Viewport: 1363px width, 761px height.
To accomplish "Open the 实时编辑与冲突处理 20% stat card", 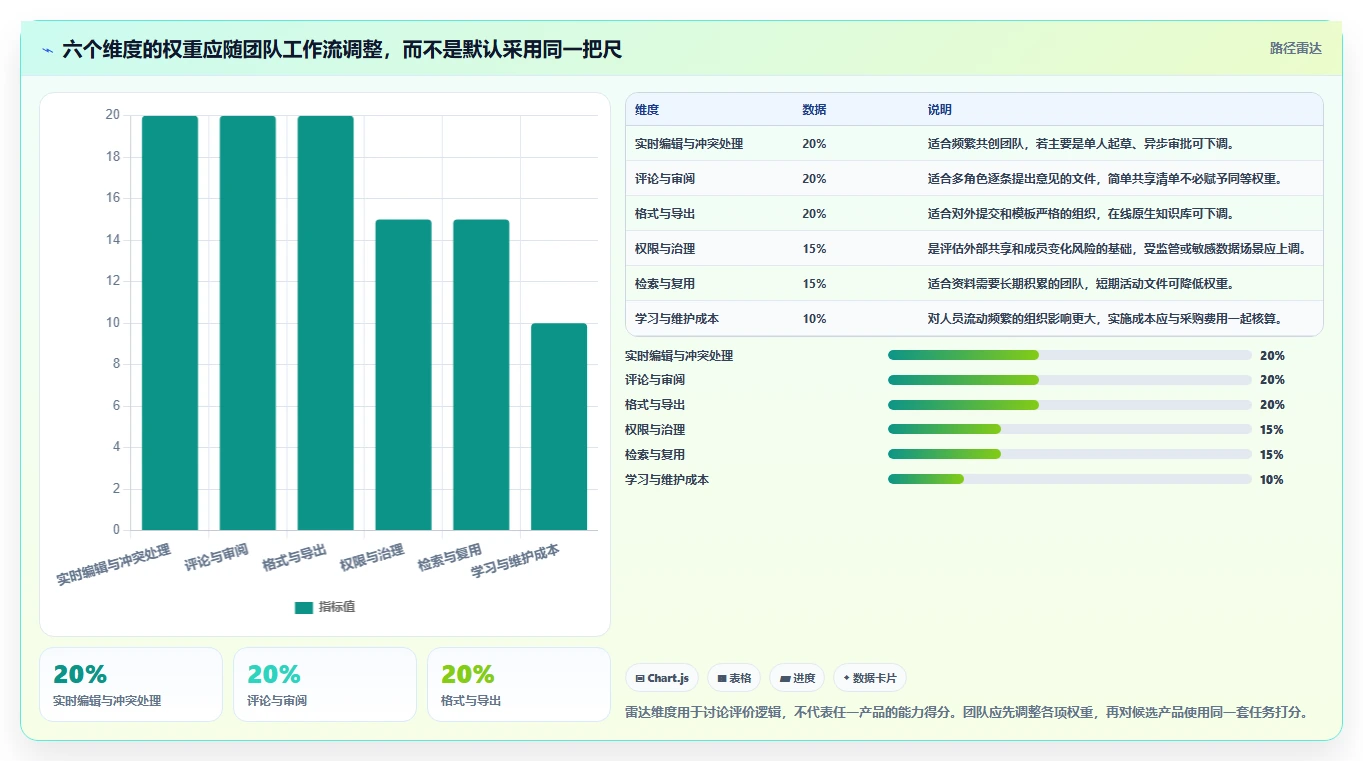I will tap(131, 685).
